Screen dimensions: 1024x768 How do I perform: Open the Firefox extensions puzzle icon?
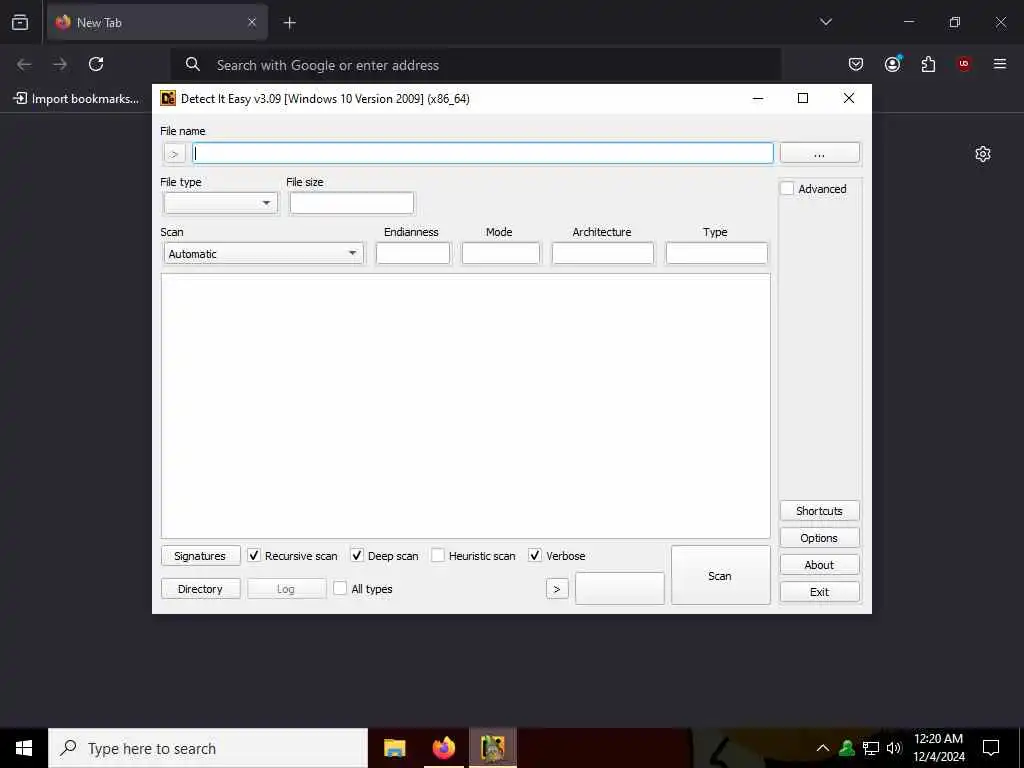928,64
